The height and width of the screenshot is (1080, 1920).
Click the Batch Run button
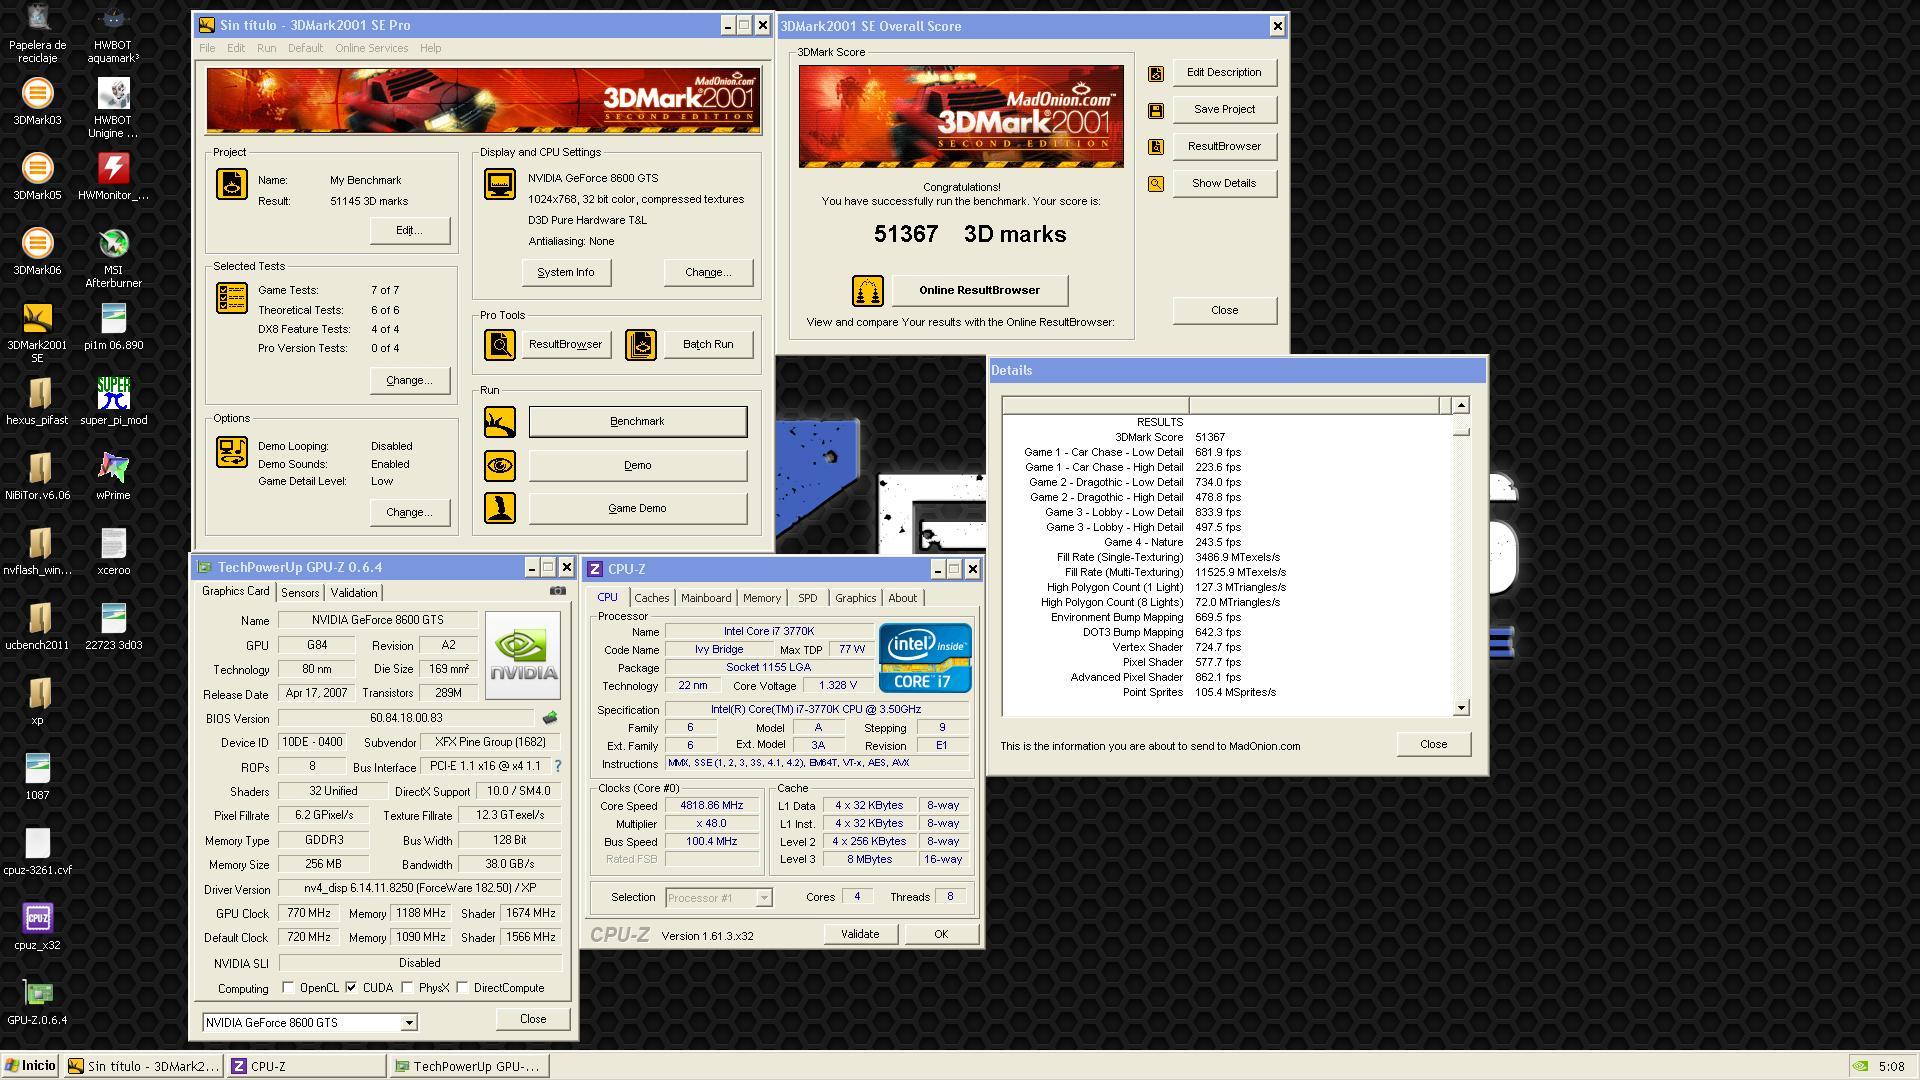[708, 344]
